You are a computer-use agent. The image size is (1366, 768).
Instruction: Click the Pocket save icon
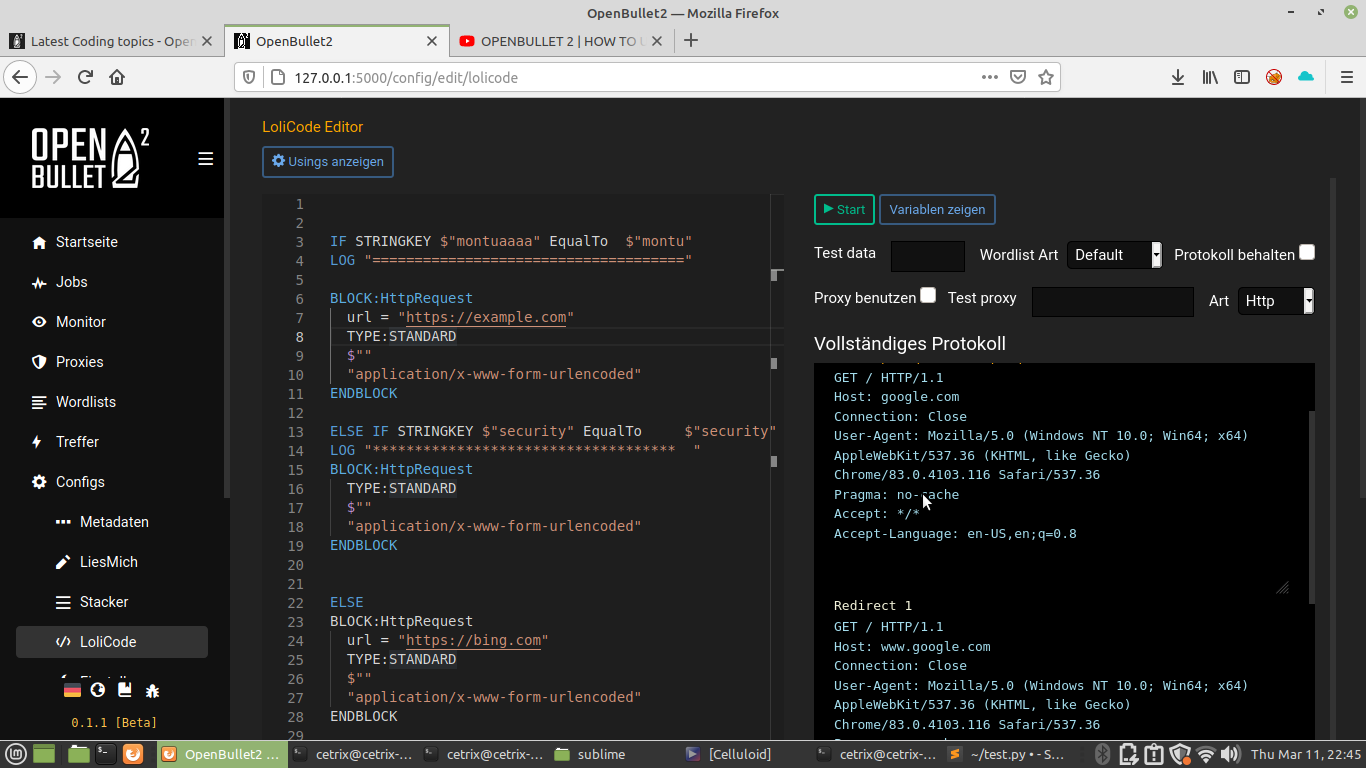pos(1018,77)
